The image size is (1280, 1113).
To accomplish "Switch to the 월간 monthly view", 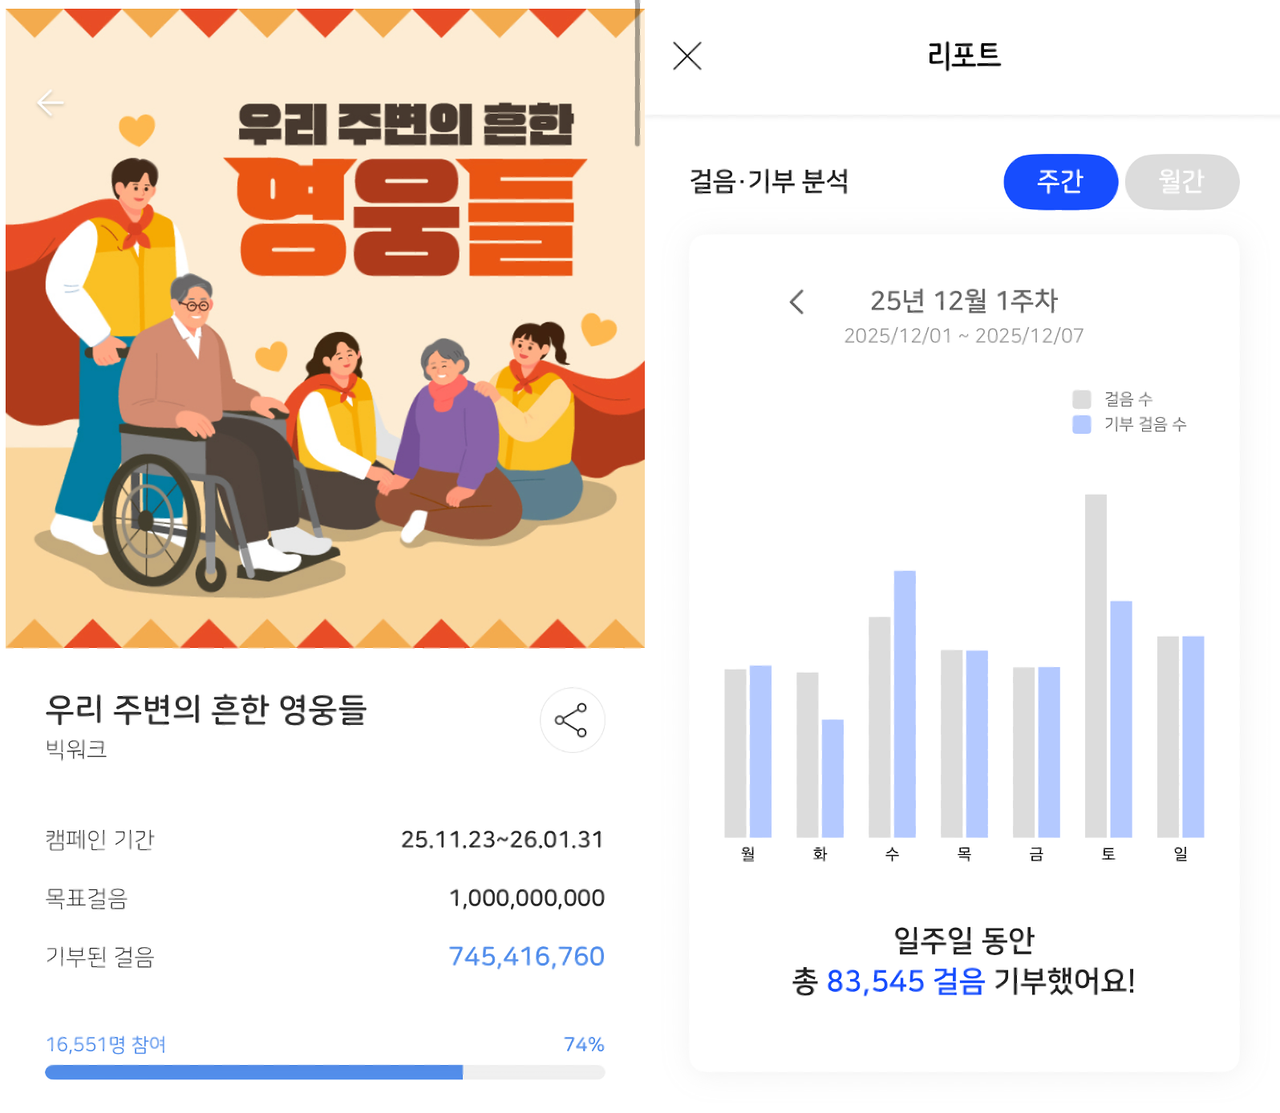I will click(1182, 182).
